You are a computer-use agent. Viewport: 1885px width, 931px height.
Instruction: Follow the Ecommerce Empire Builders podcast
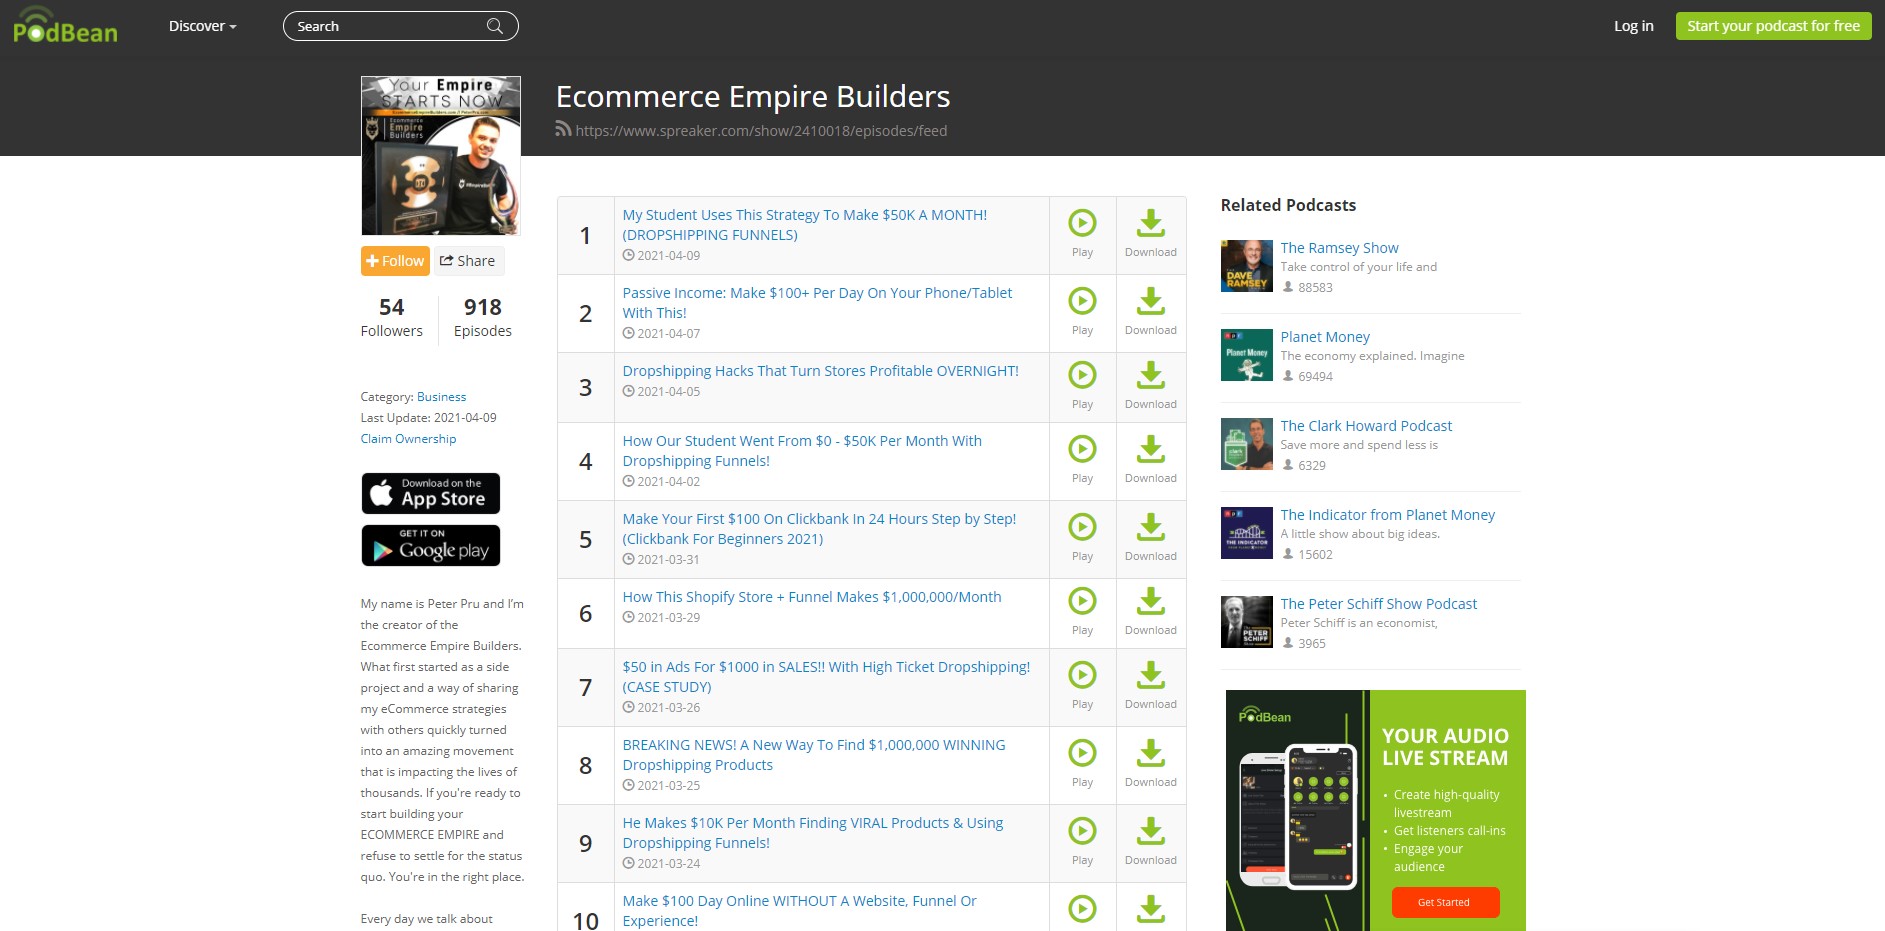point(395,261)
